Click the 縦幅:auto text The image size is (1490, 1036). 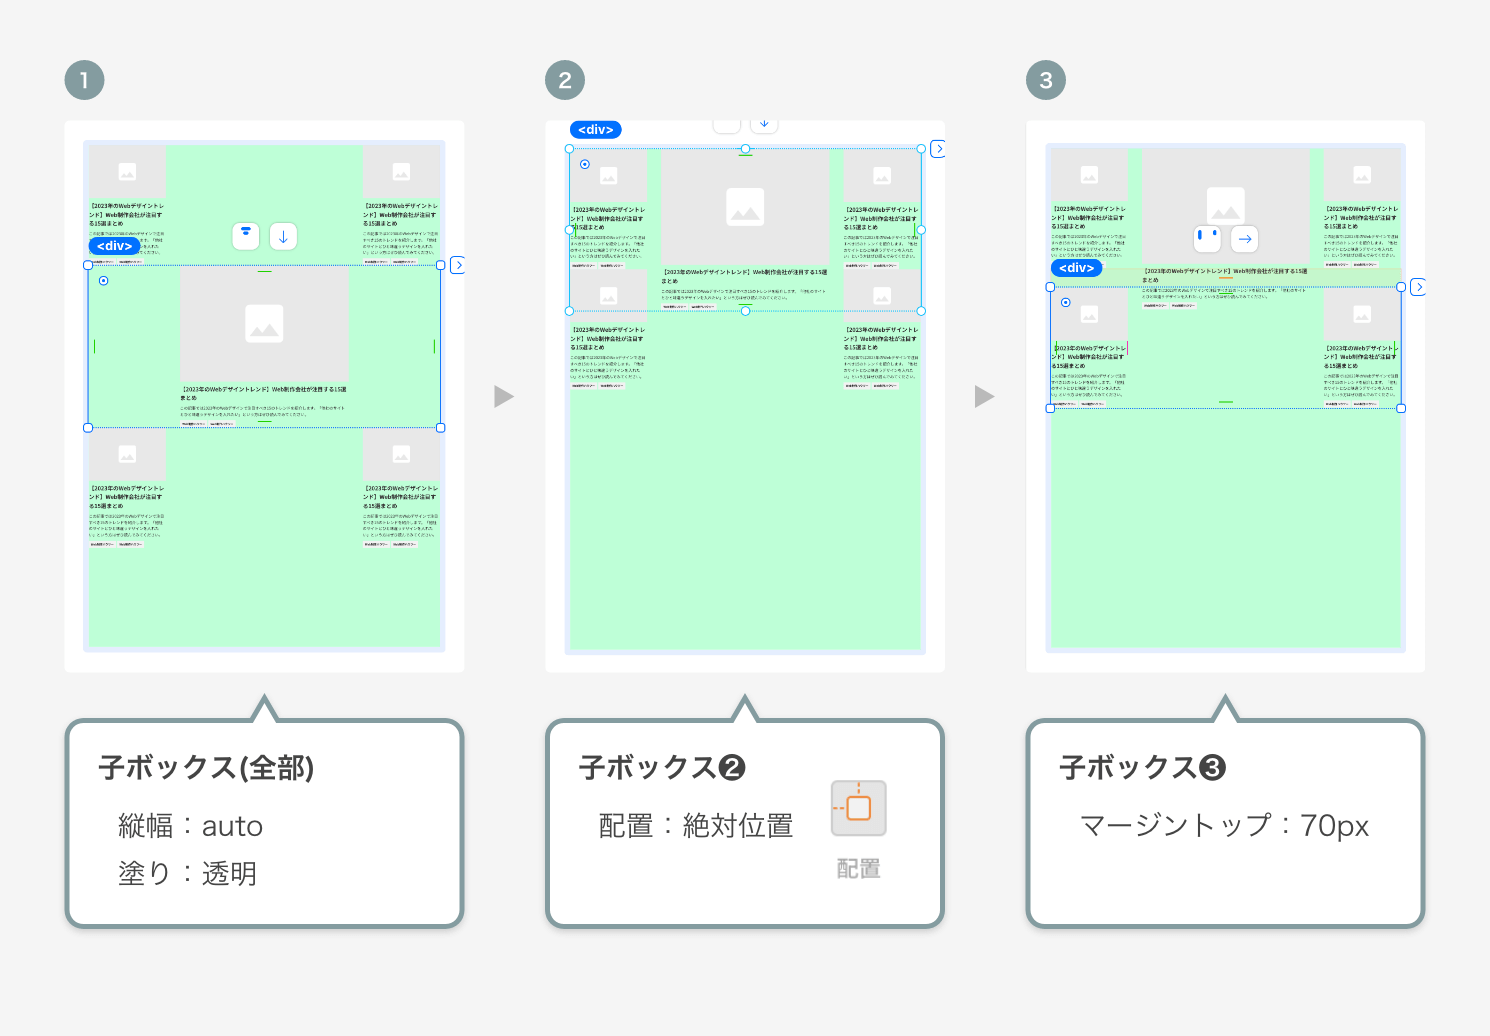(190, 826)
